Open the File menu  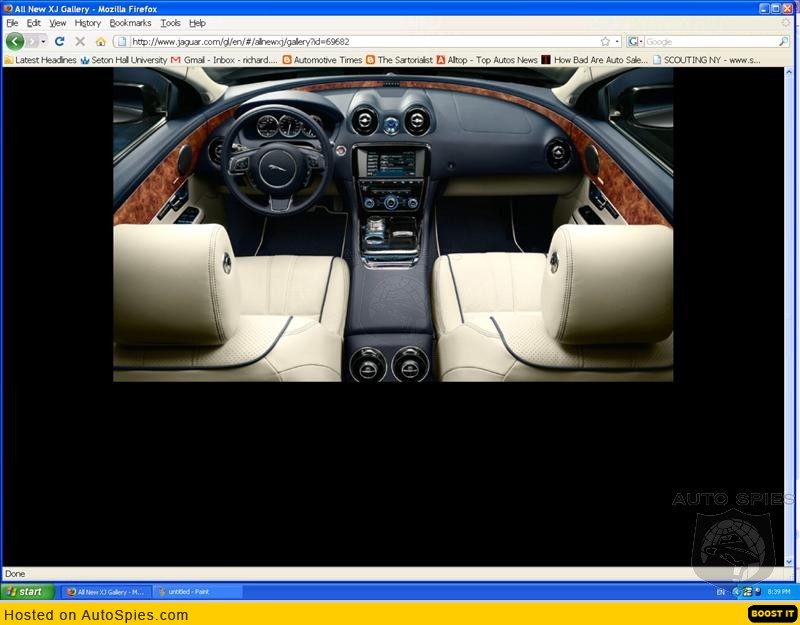tap(12, 23)
